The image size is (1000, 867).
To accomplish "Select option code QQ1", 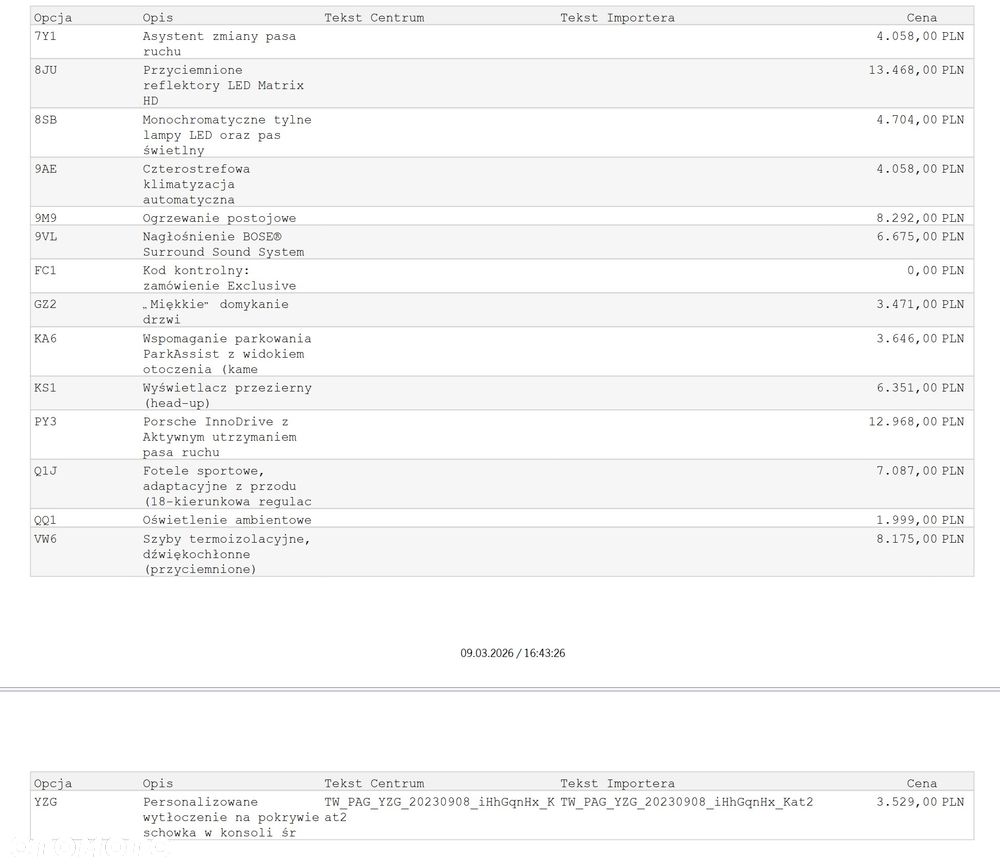I will coord(45,520).
